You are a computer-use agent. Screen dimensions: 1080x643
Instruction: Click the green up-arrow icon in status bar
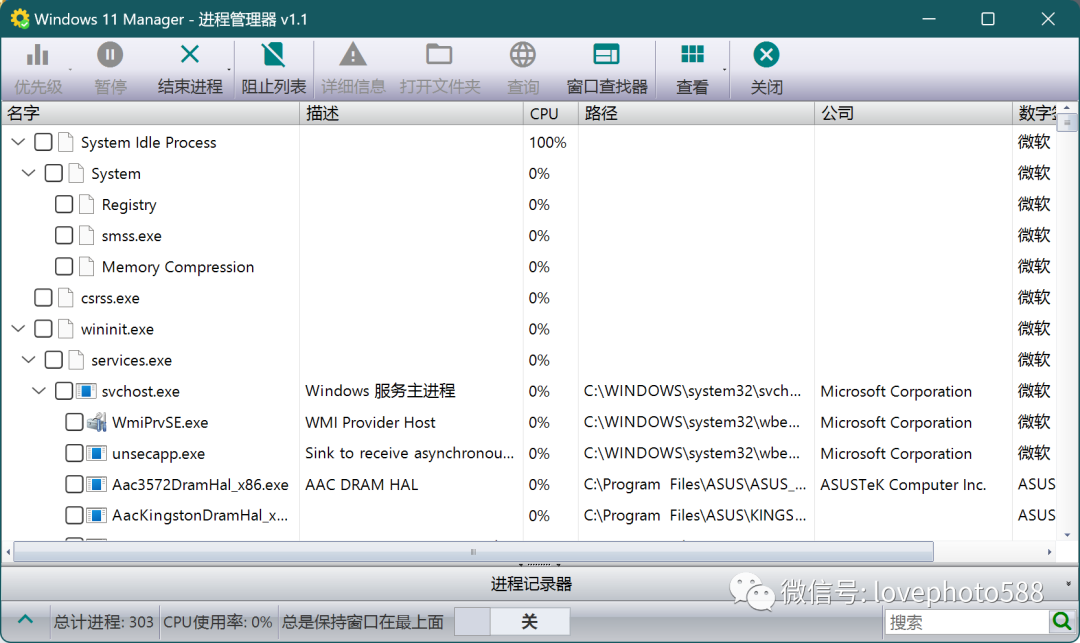[x=25, y=620]
